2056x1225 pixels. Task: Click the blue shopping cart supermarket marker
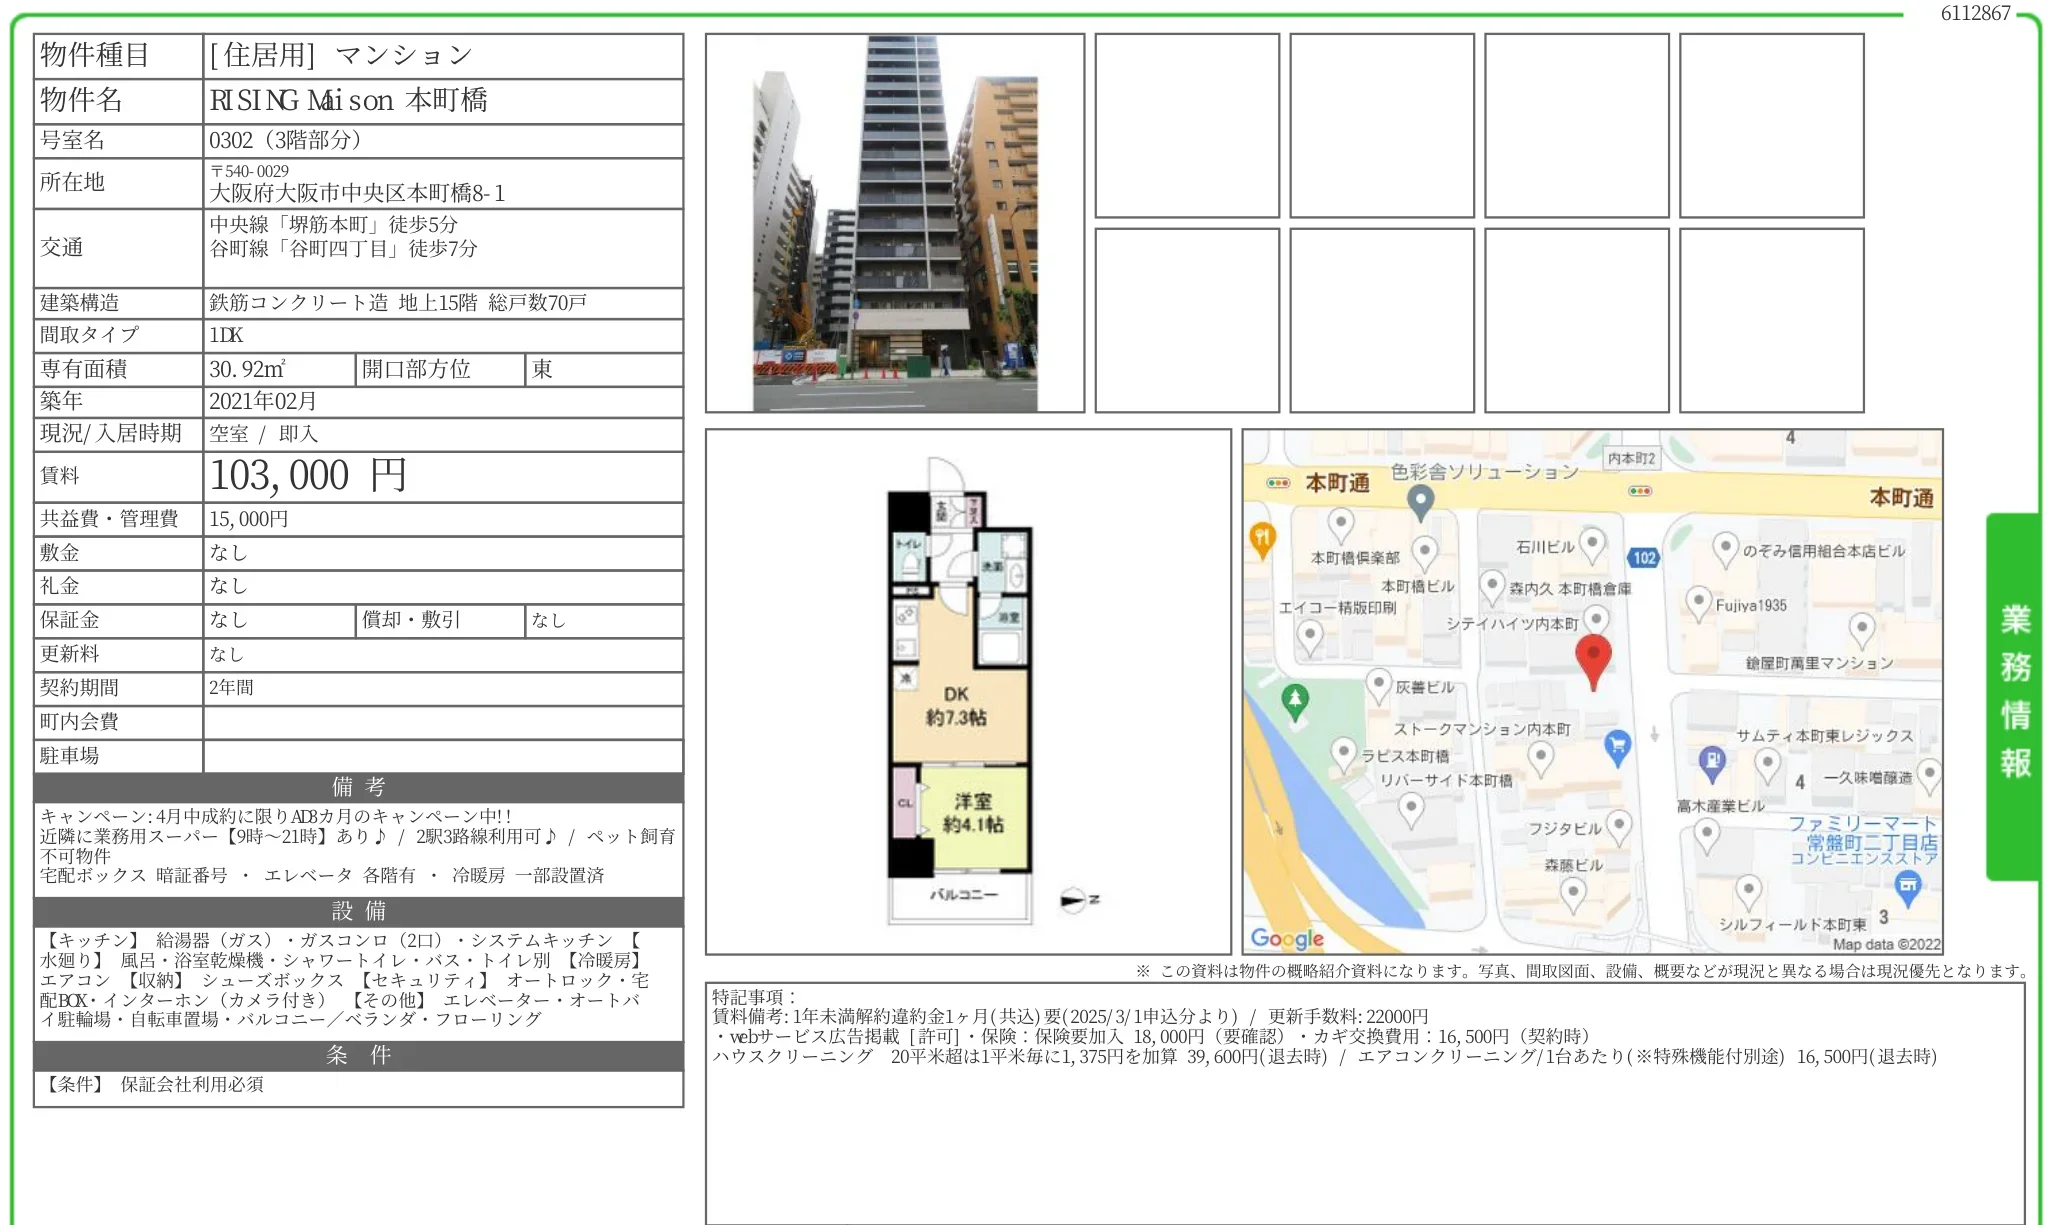click(1616, 745)
